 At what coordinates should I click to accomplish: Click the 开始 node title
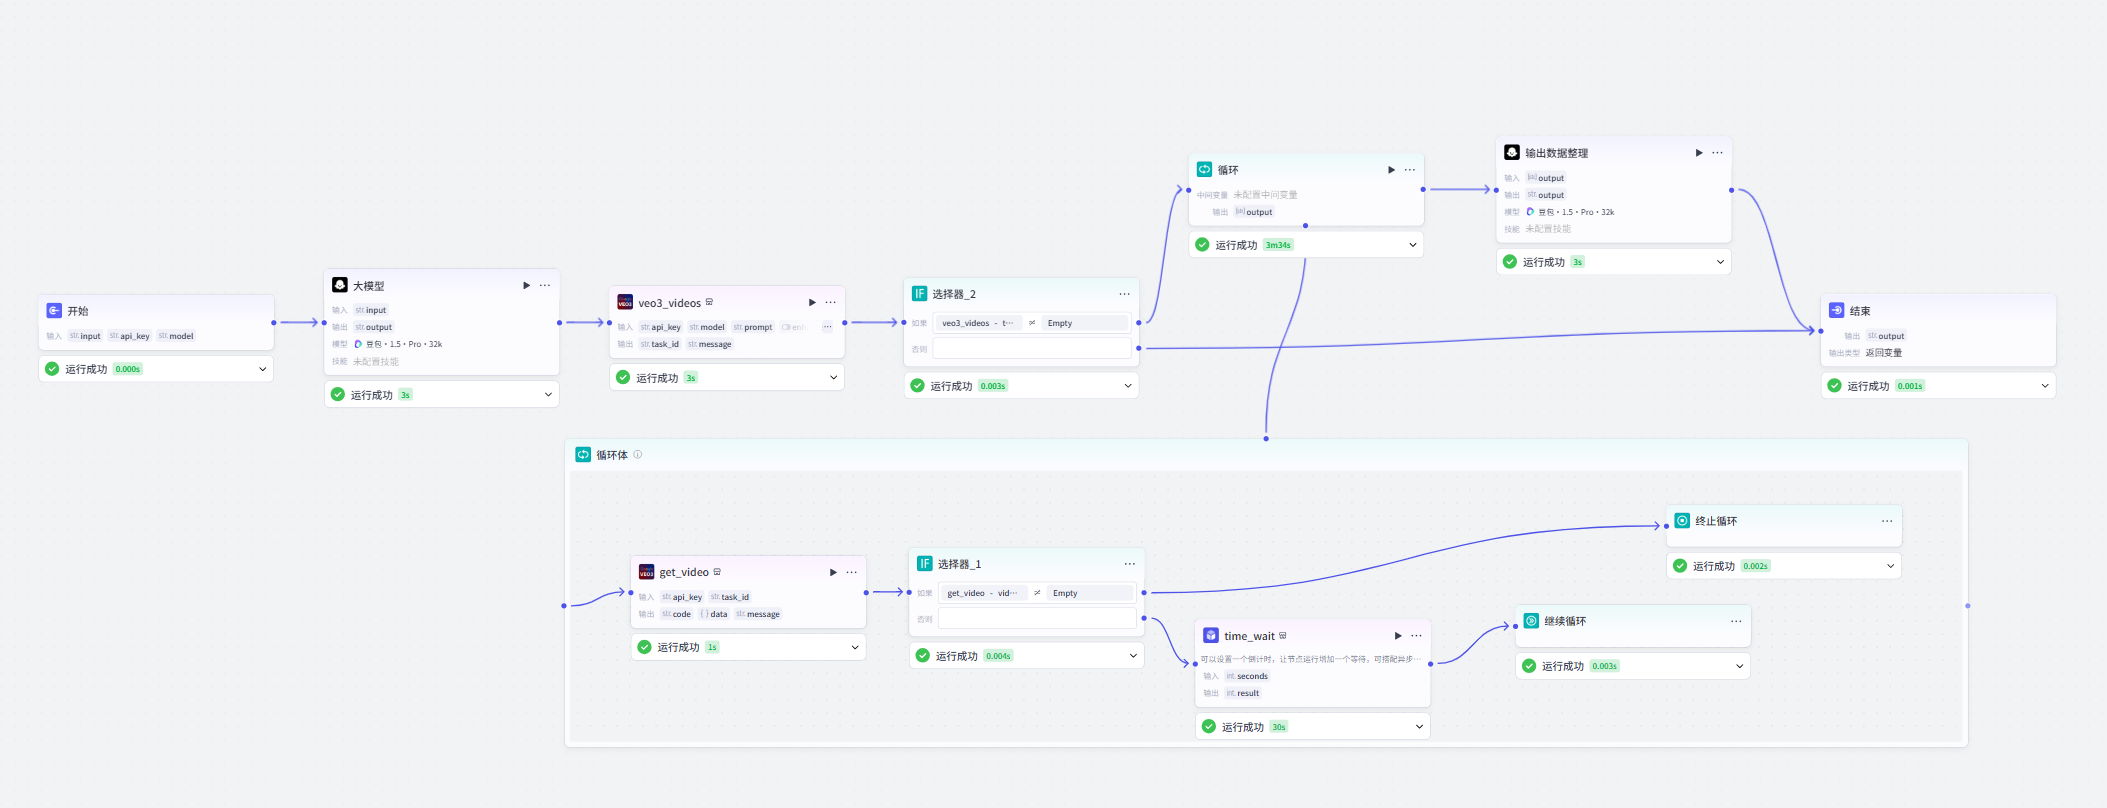click(77, 311)
